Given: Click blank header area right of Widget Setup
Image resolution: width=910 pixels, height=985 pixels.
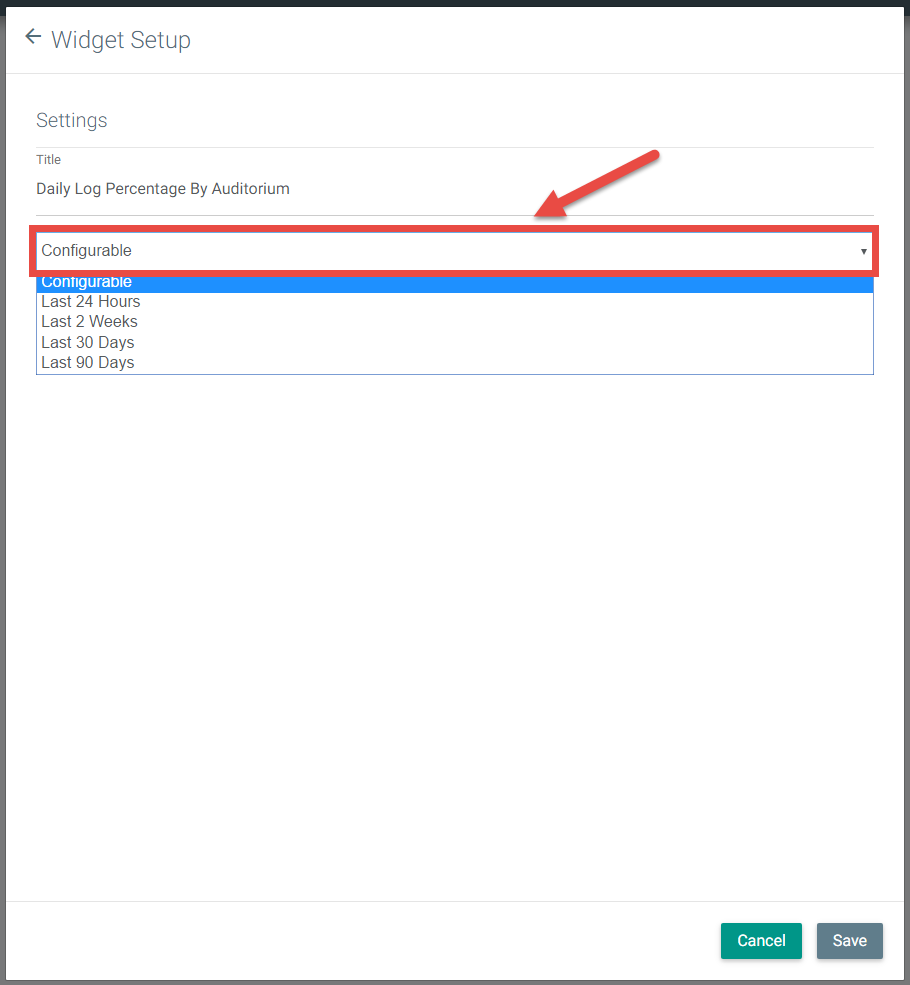Looking at the screenshot, I should pyautogui.click(x=550, y=40).
